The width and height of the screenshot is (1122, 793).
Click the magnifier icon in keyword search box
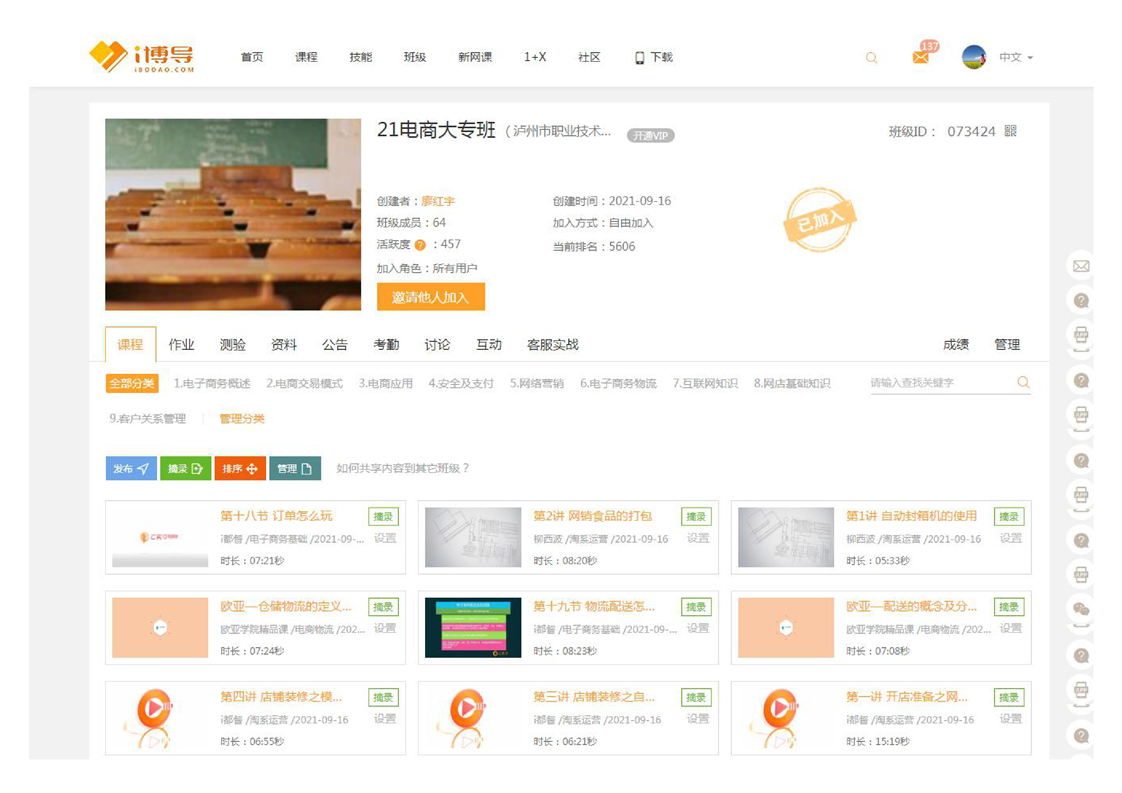click(1023, 383)
